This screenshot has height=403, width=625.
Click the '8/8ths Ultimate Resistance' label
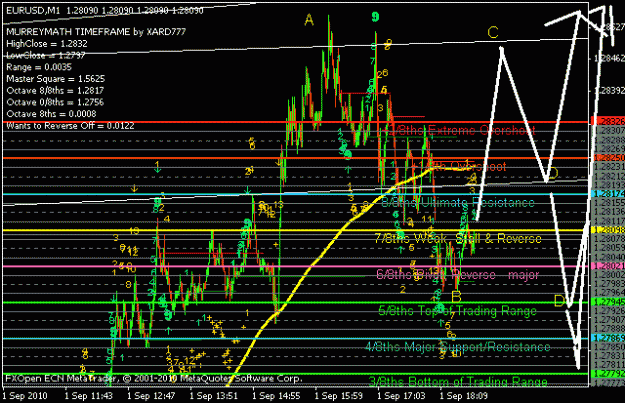[458, 202]
